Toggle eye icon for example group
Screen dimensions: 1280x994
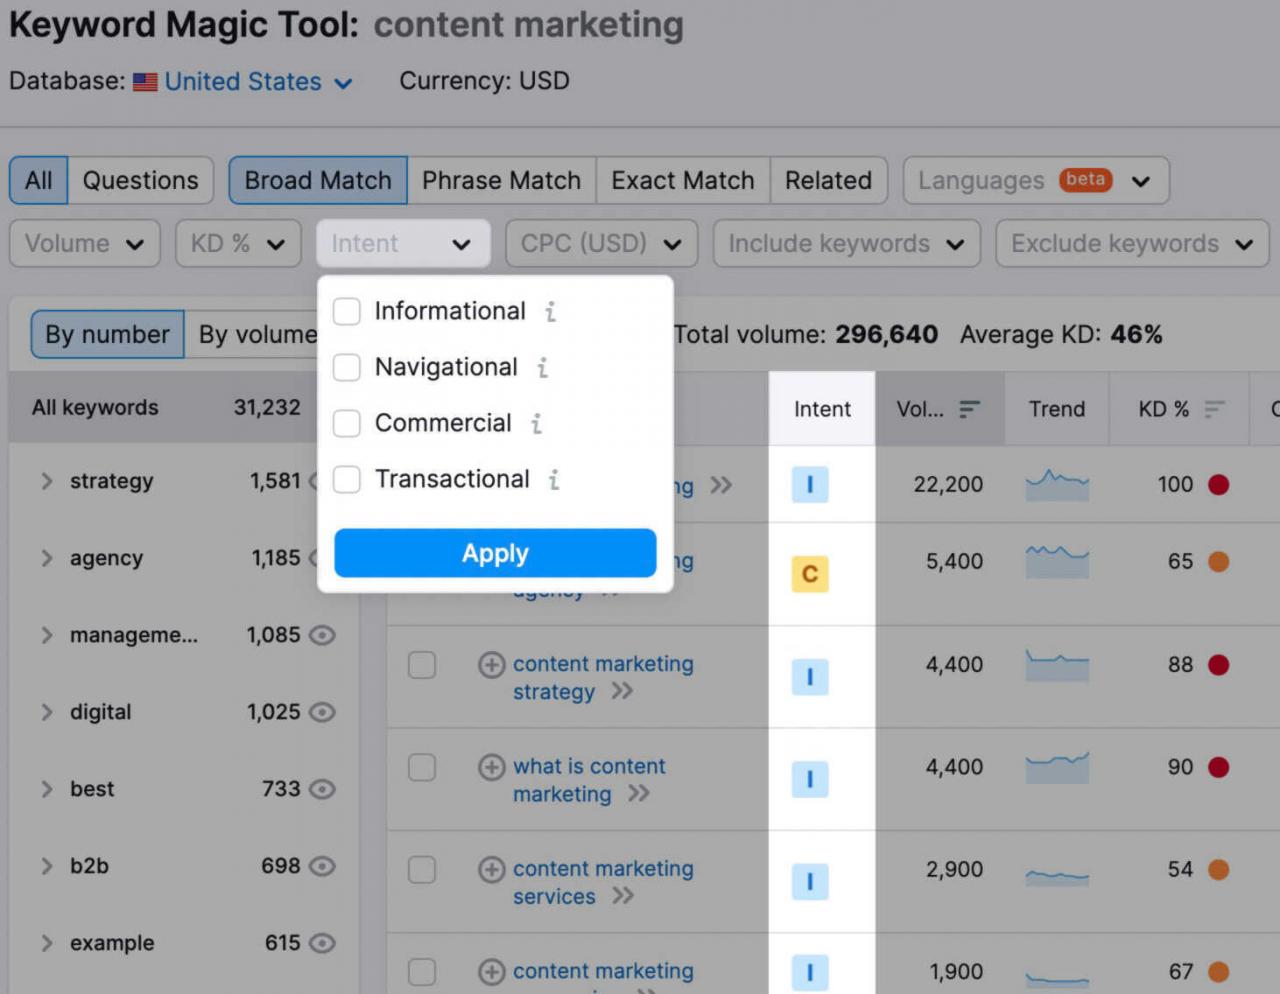coord(322,943)
